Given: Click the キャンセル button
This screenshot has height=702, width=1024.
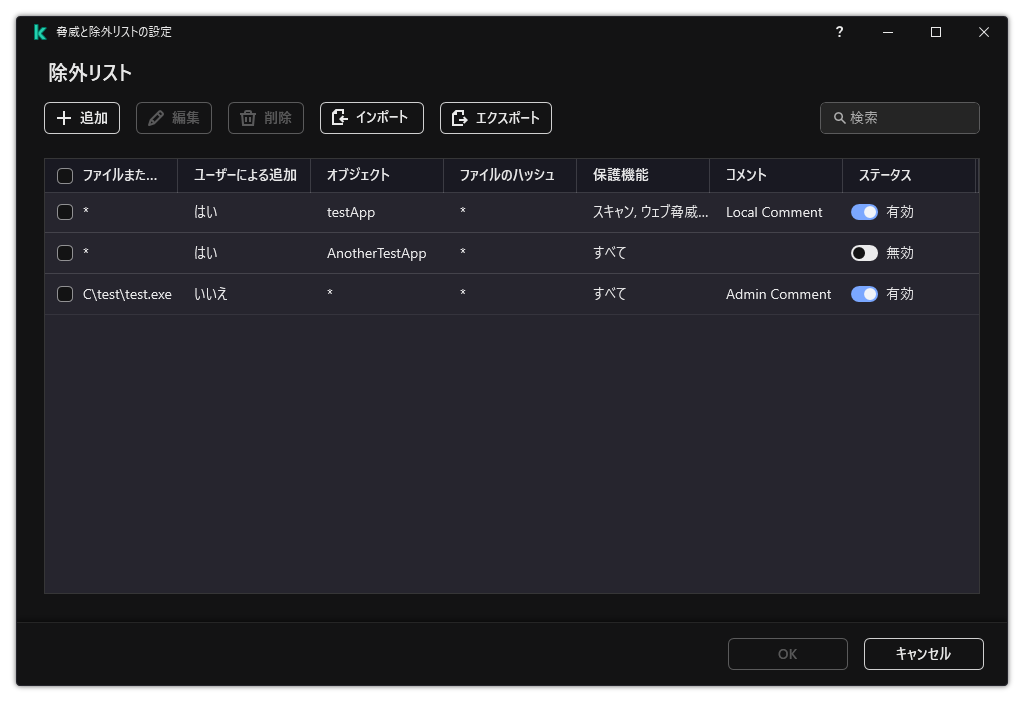Looking at the screenshot, I should click(923, 653).
